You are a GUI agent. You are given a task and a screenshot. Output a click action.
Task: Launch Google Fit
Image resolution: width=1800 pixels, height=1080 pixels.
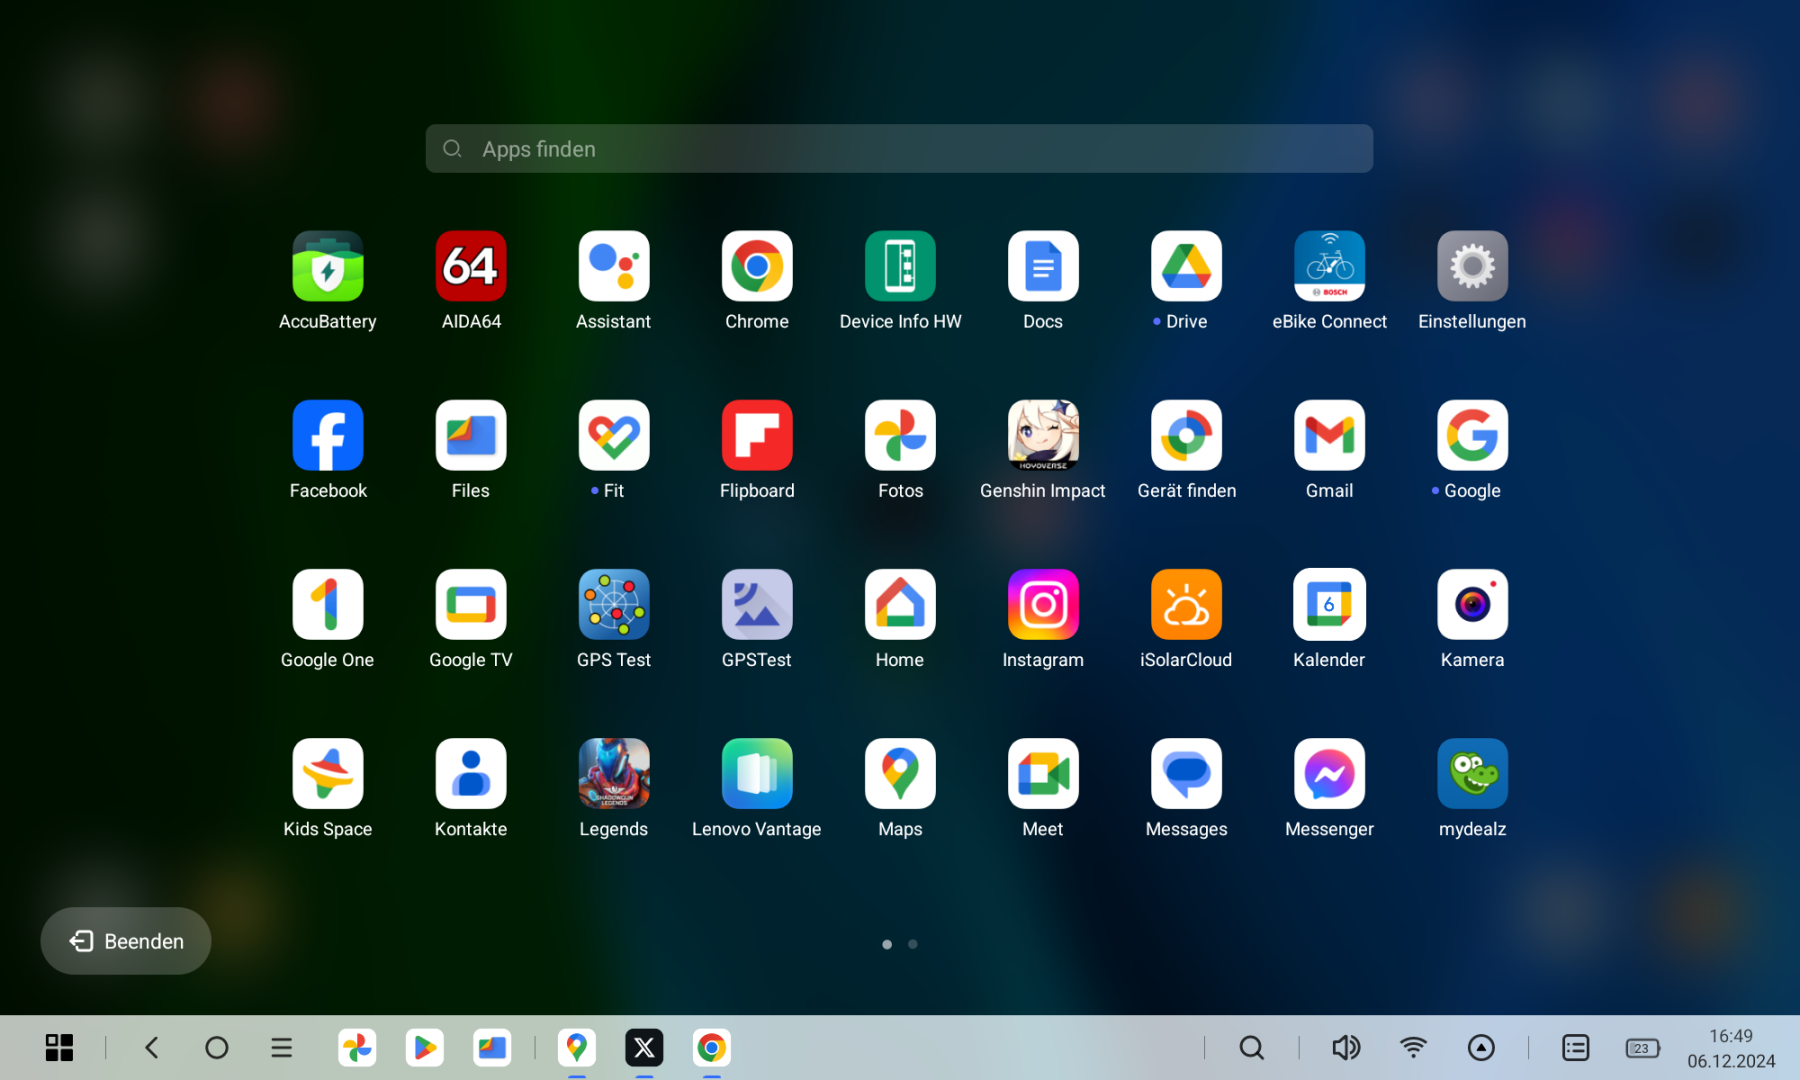click(614, 435)
